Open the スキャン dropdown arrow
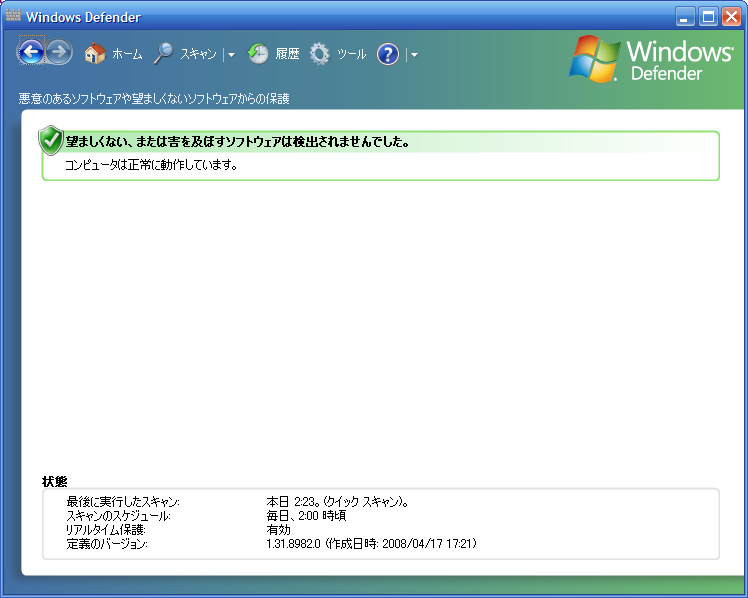The width and height of the screenshot is (748, 598). pyautogui.click(x=231, y=54)
